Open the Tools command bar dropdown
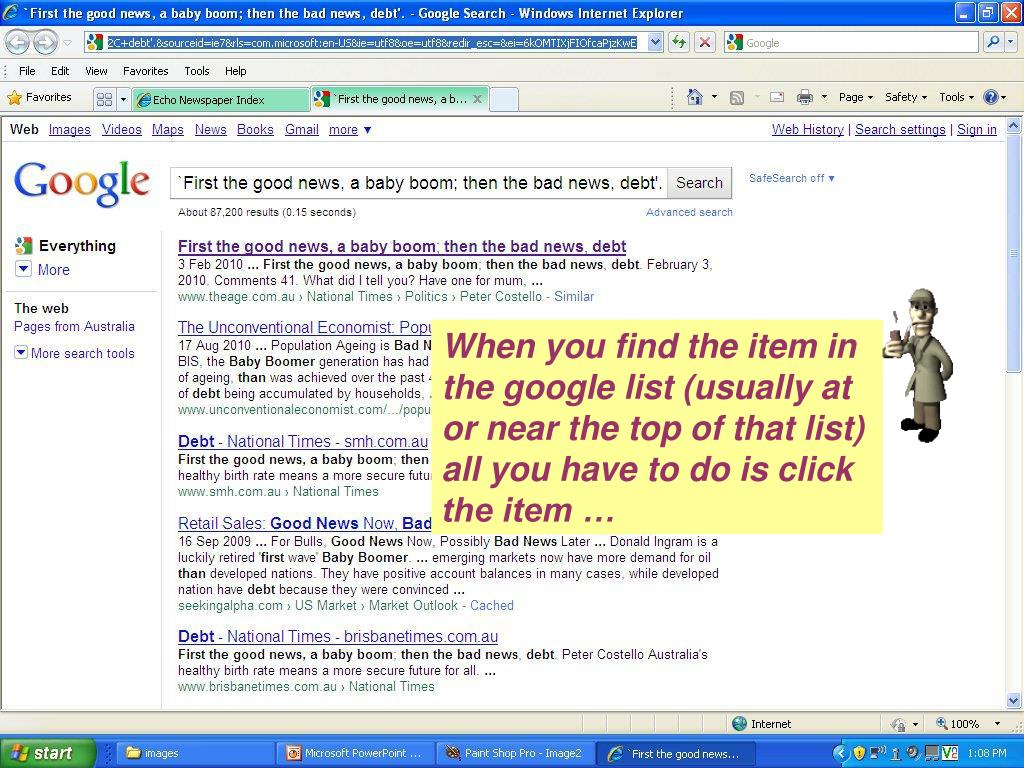The height and width of the screenshot is (768, 1024). tap(957, 97)
